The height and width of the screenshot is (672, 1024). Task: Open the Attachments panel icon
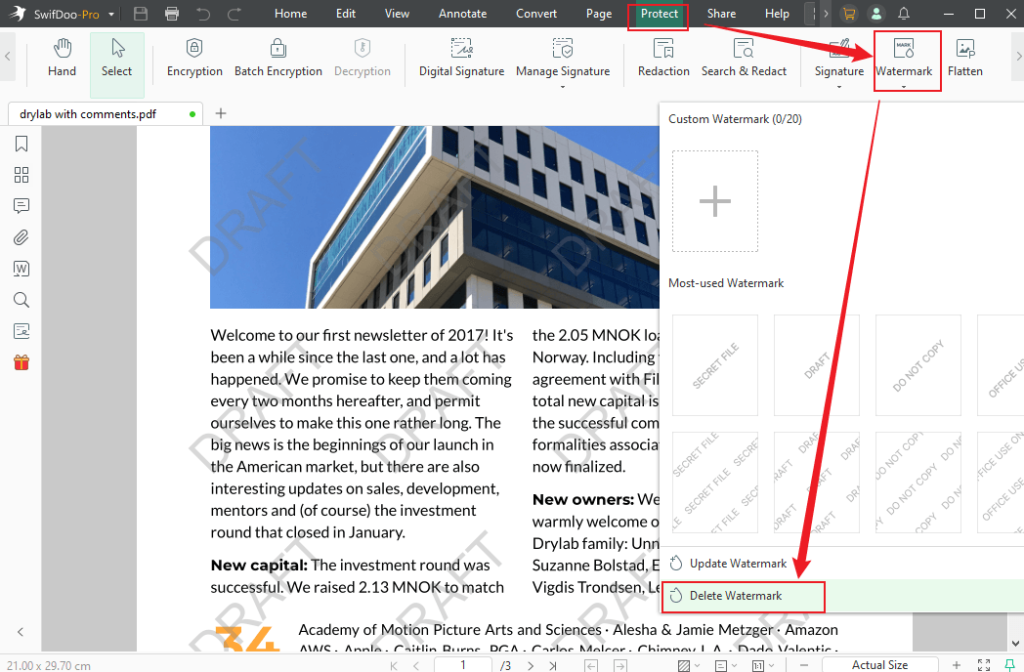[20, 237]
